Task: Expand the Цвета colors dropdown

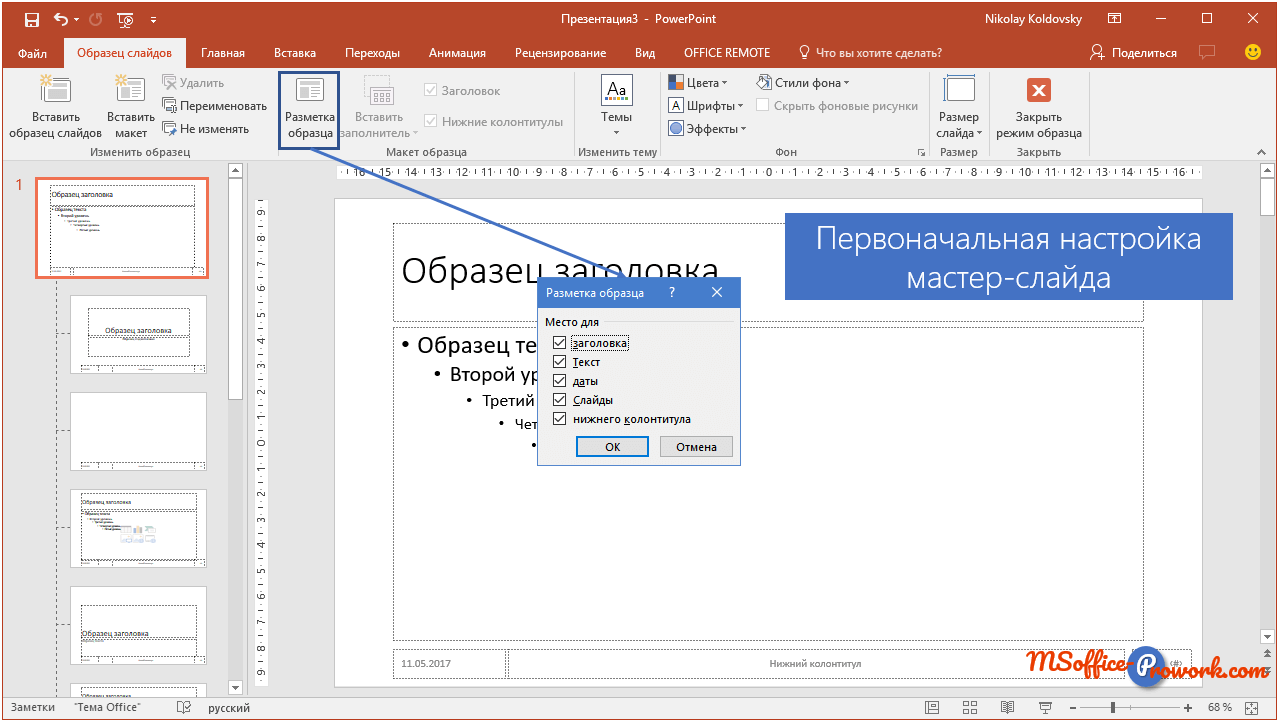Action: (x=698, y=83)
